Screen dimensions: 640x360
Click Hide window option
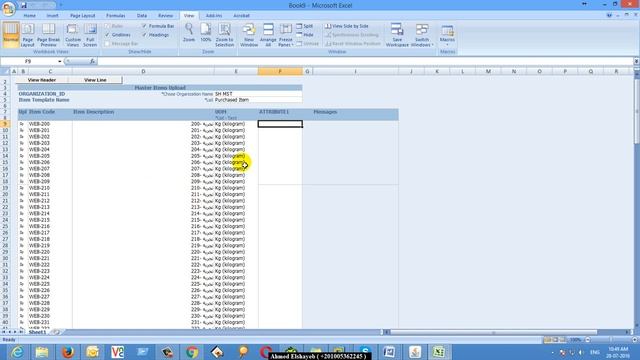pyautogui.click(x=304, y=35)
